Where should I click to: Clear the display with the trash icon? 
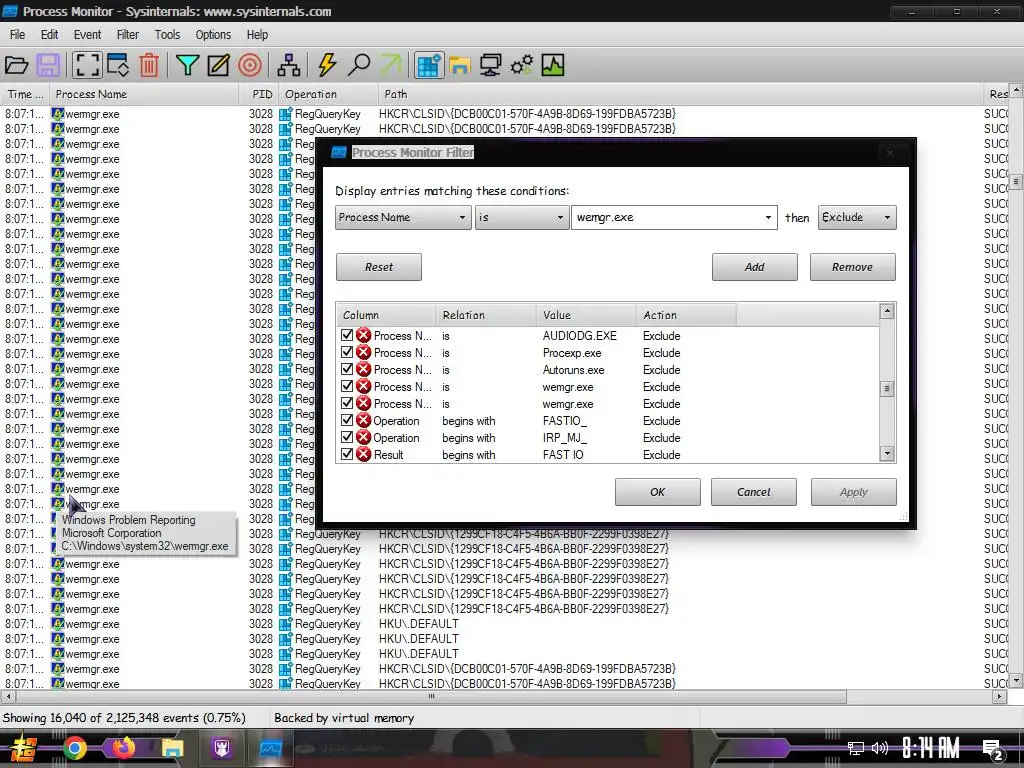pyautogui.click(x=150, y=65)
